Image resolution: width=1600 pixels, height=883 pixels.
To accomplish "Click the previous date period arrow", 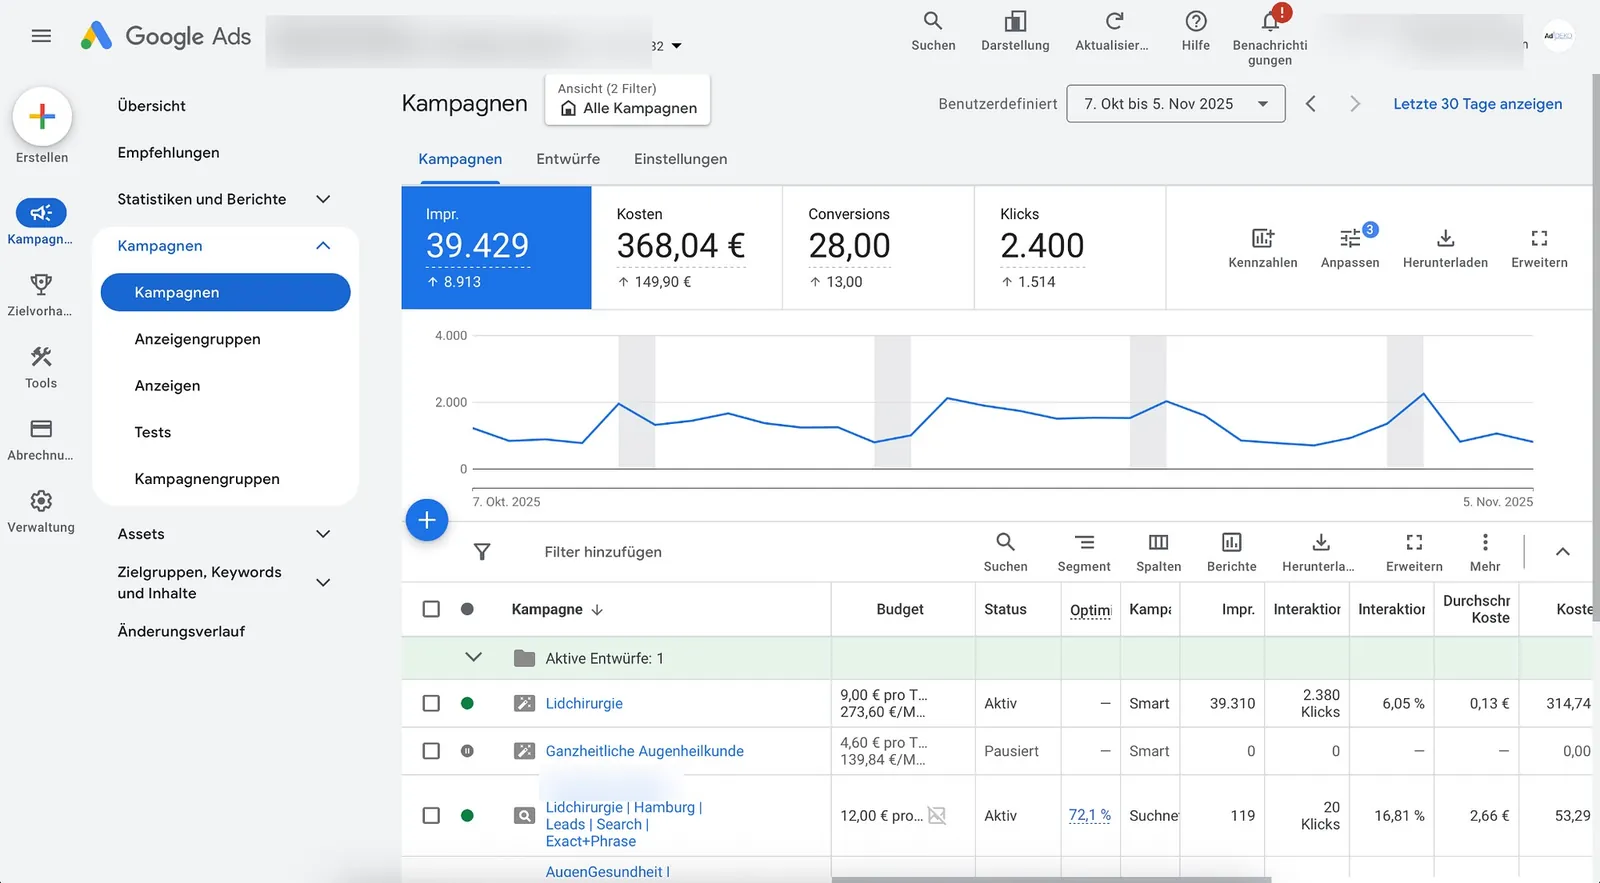I will coord(1311,104).
